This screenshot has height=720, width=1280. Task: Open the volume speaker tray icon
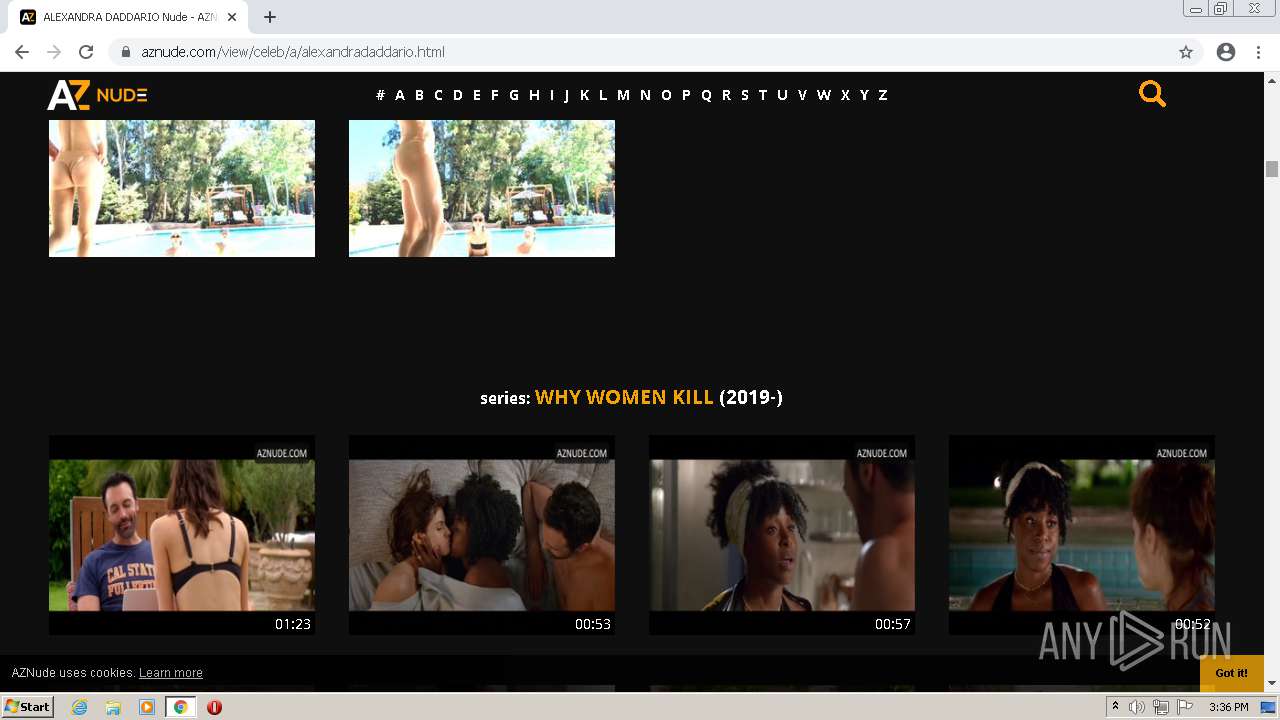pyautogui.click(x=1137, y=707)
